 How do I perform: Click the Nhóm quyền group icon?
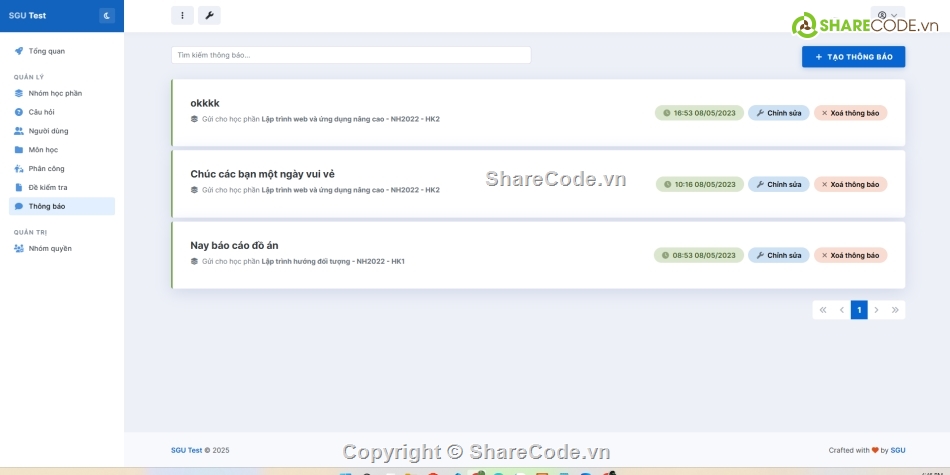pos(19,248)
